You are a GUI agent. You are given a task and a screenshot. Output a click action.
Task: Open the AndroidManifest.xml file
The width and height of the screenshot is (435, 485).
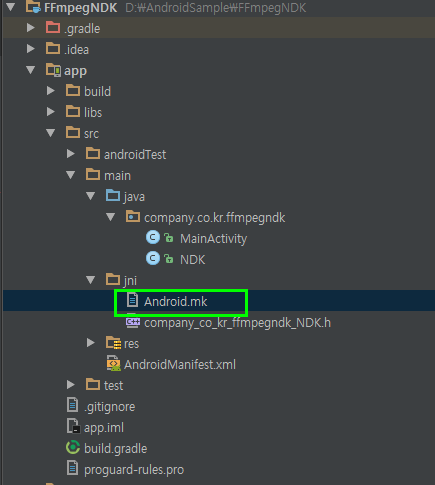tap(180, 365)
